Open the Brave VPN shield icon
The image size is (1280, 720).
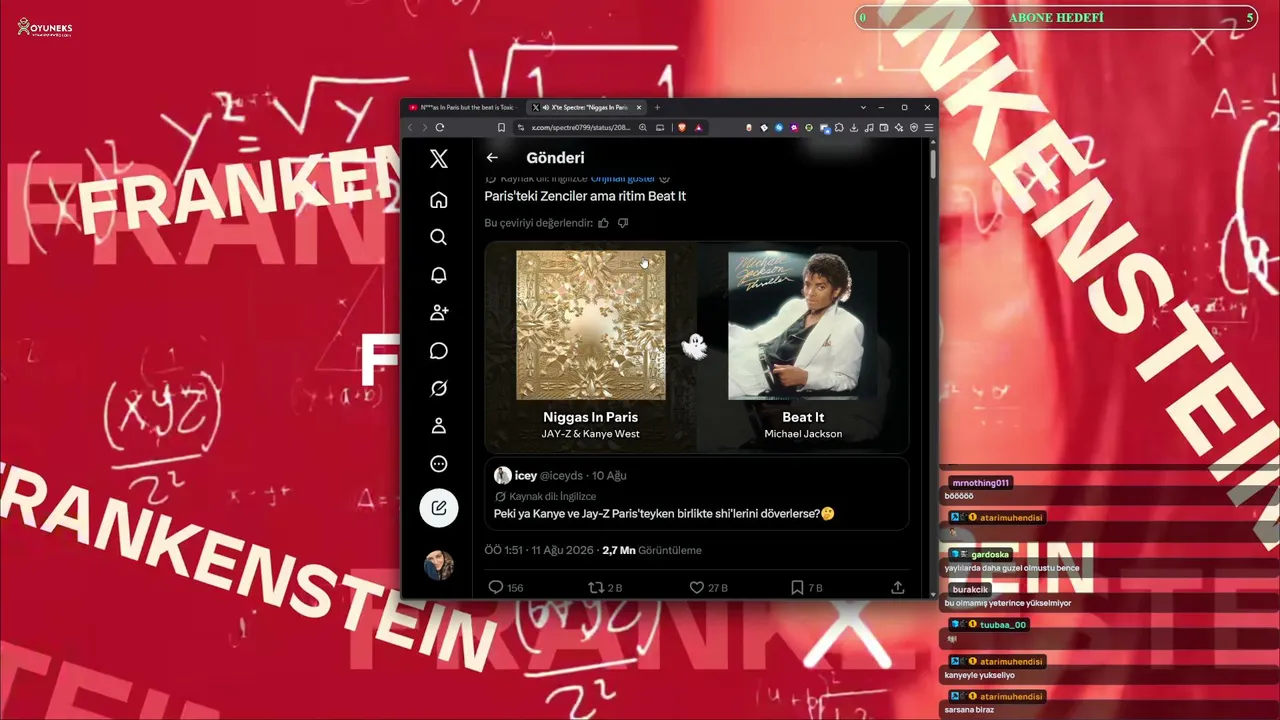point(914,127)
